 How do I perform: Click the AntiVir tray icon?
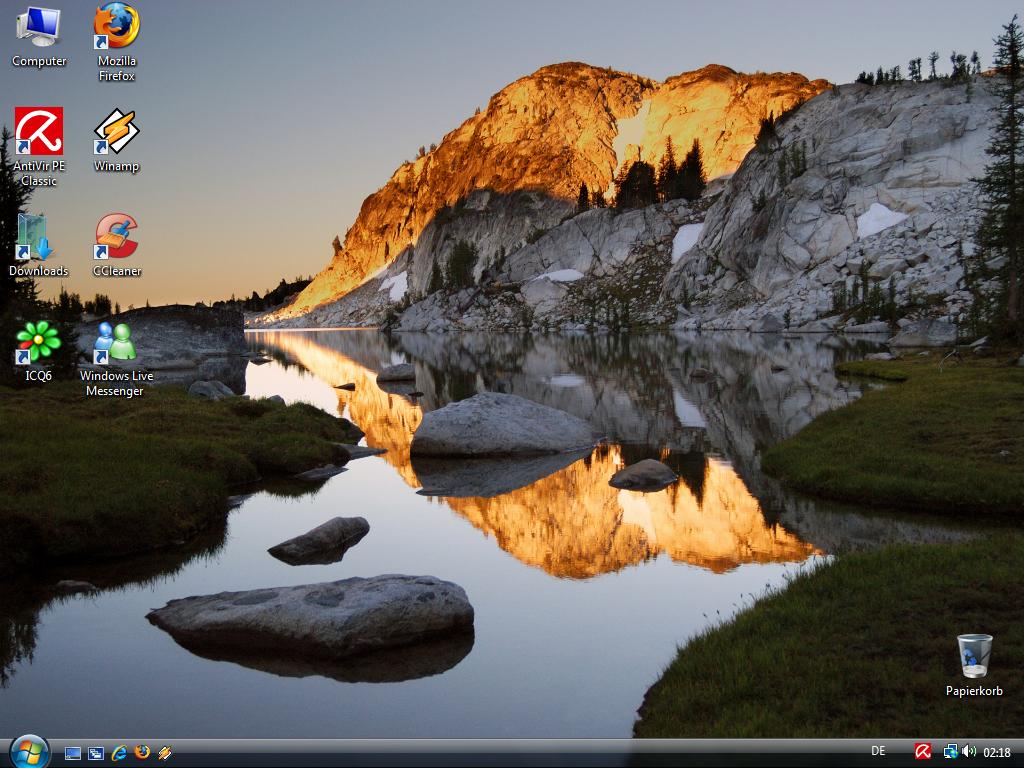point(923,752)
